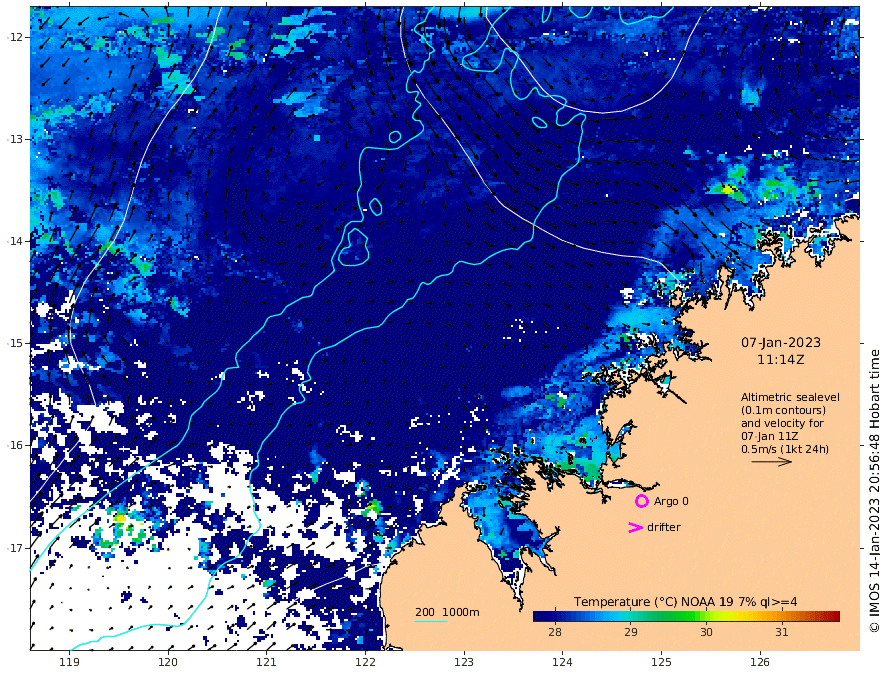Click latitude axis label -16
This screenshot has height=680, width=880.
point(15,445)
